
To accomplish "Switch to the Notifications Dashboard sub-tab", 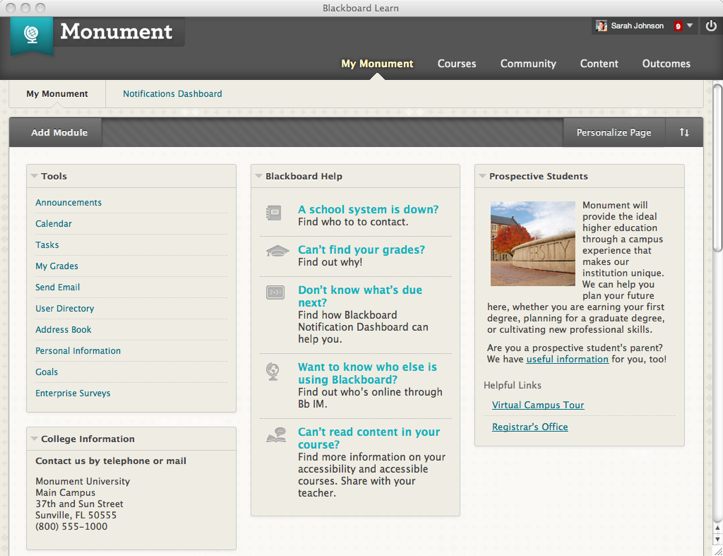I will pyautogui.click(x=172, y=94).
